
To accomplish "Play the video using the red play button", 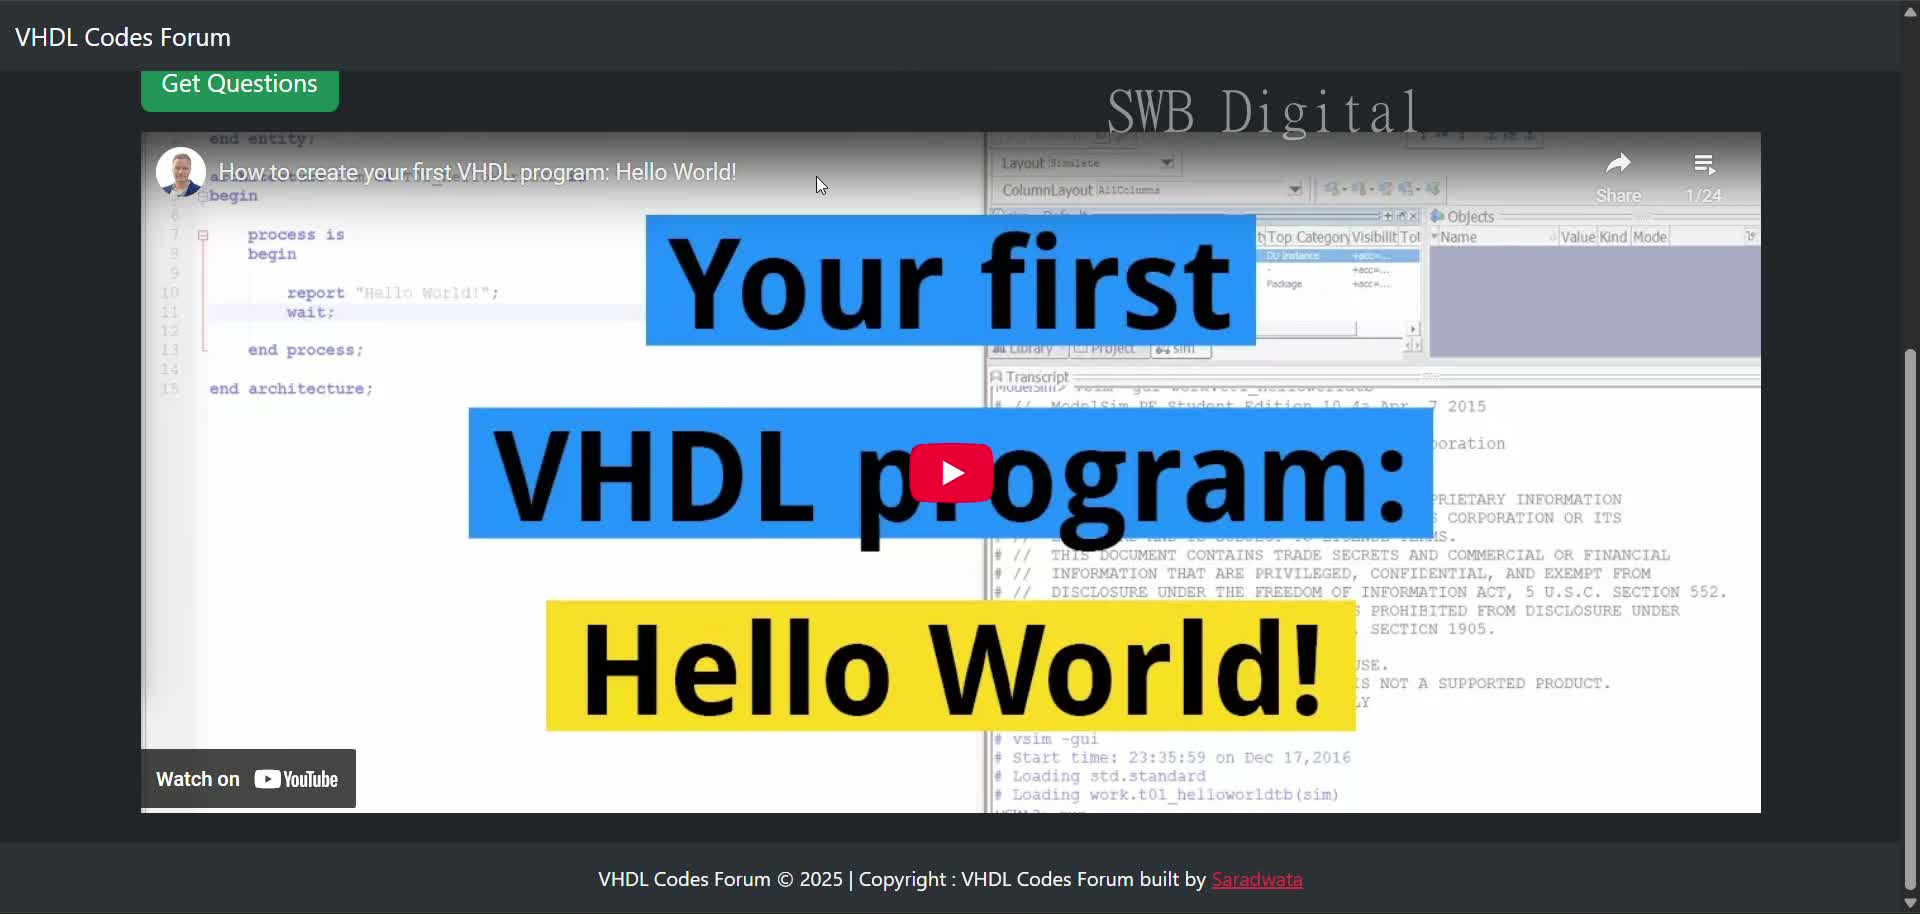I will coord(952,473).
